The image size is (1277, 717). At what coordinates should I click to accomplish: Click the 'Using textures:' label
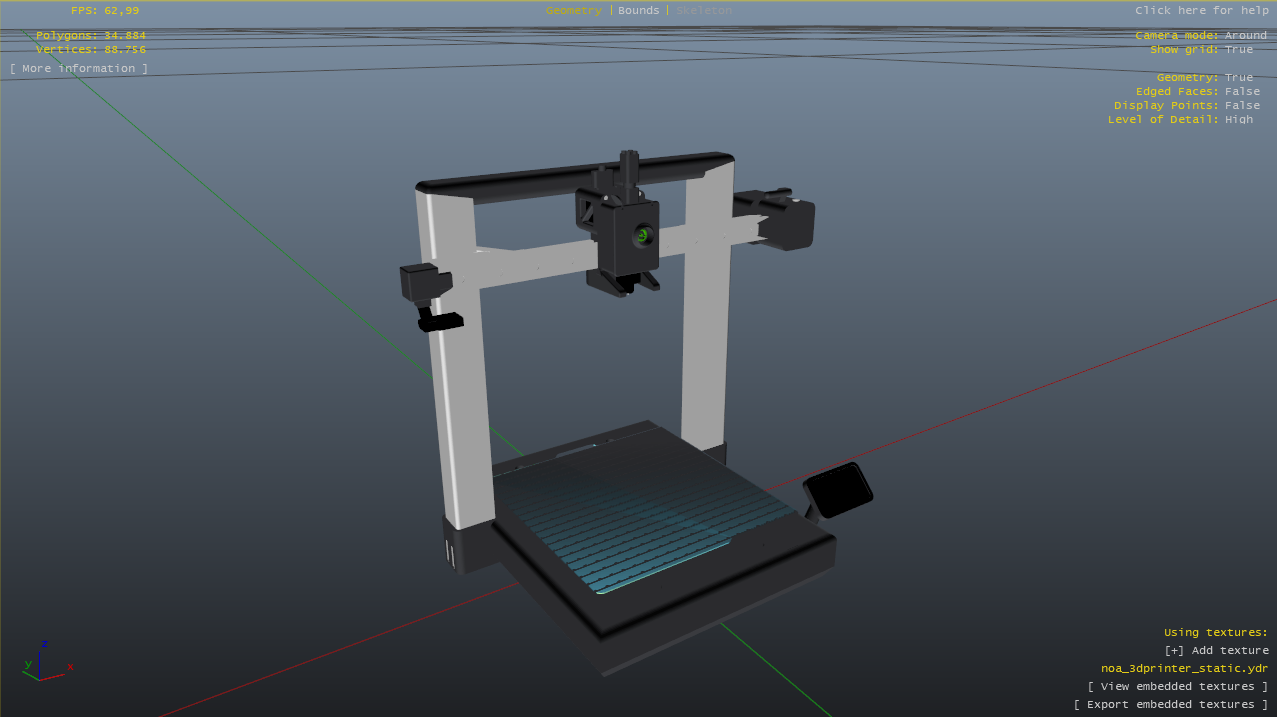tap(1216, 632)
